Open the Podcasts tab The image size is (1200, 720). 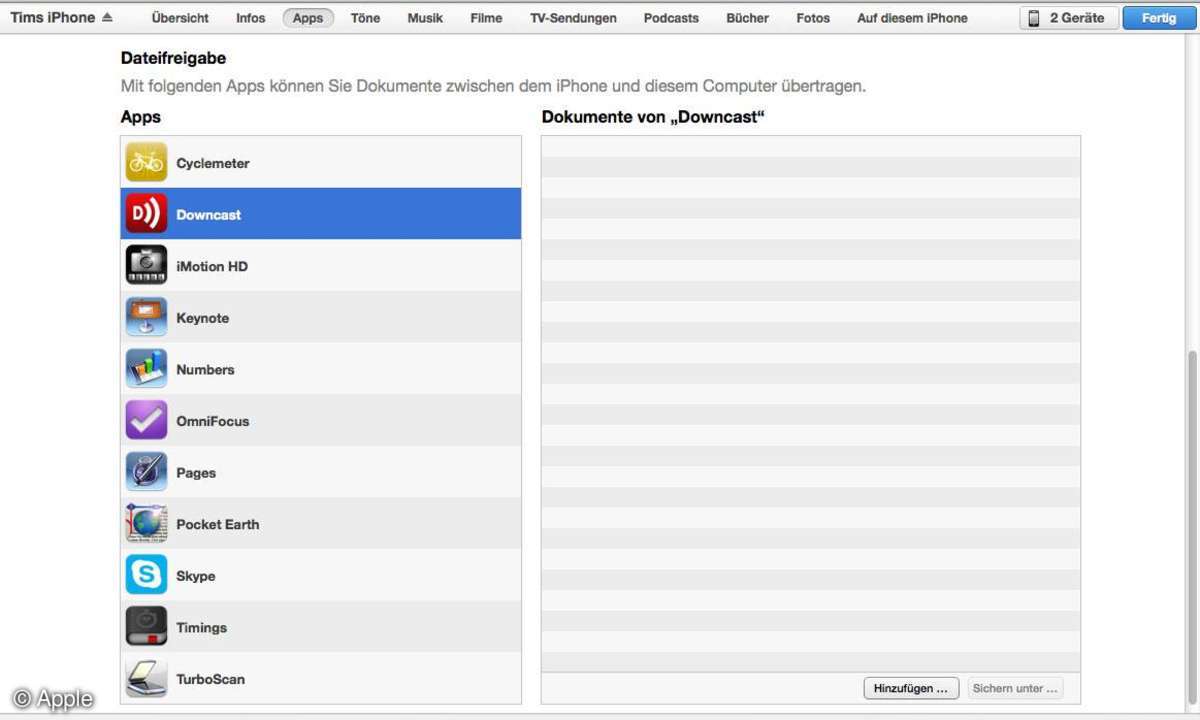pyautogui.click(x=671, y=18)
